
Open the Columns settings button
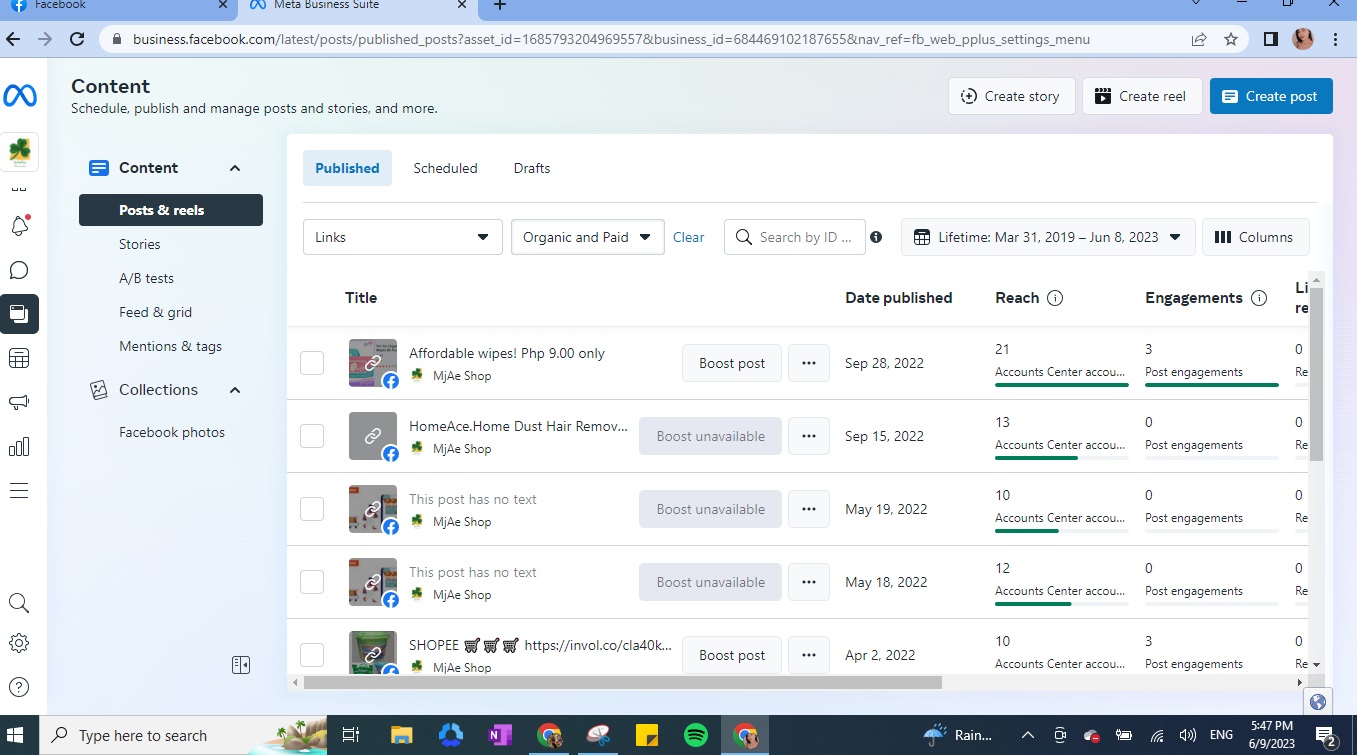coord(1255,237)
